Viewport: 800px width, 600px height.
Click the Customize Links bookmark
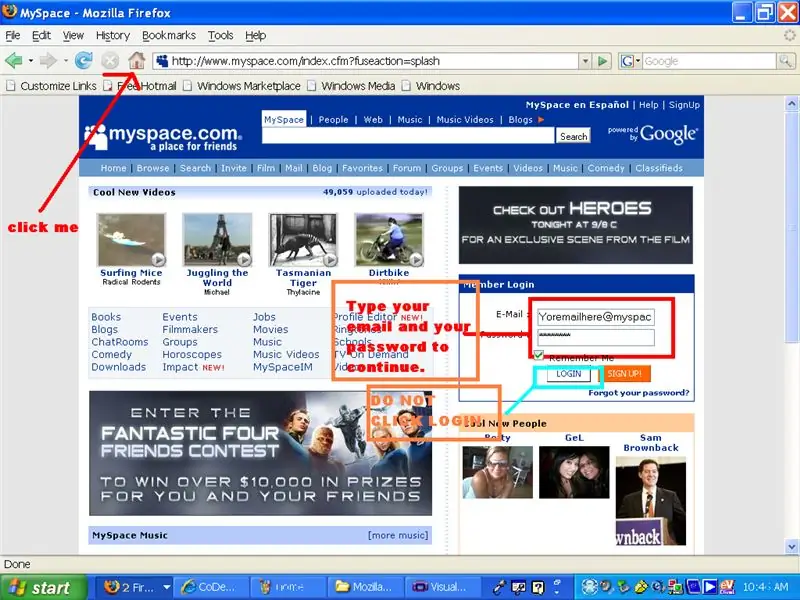tap(51, 86)
